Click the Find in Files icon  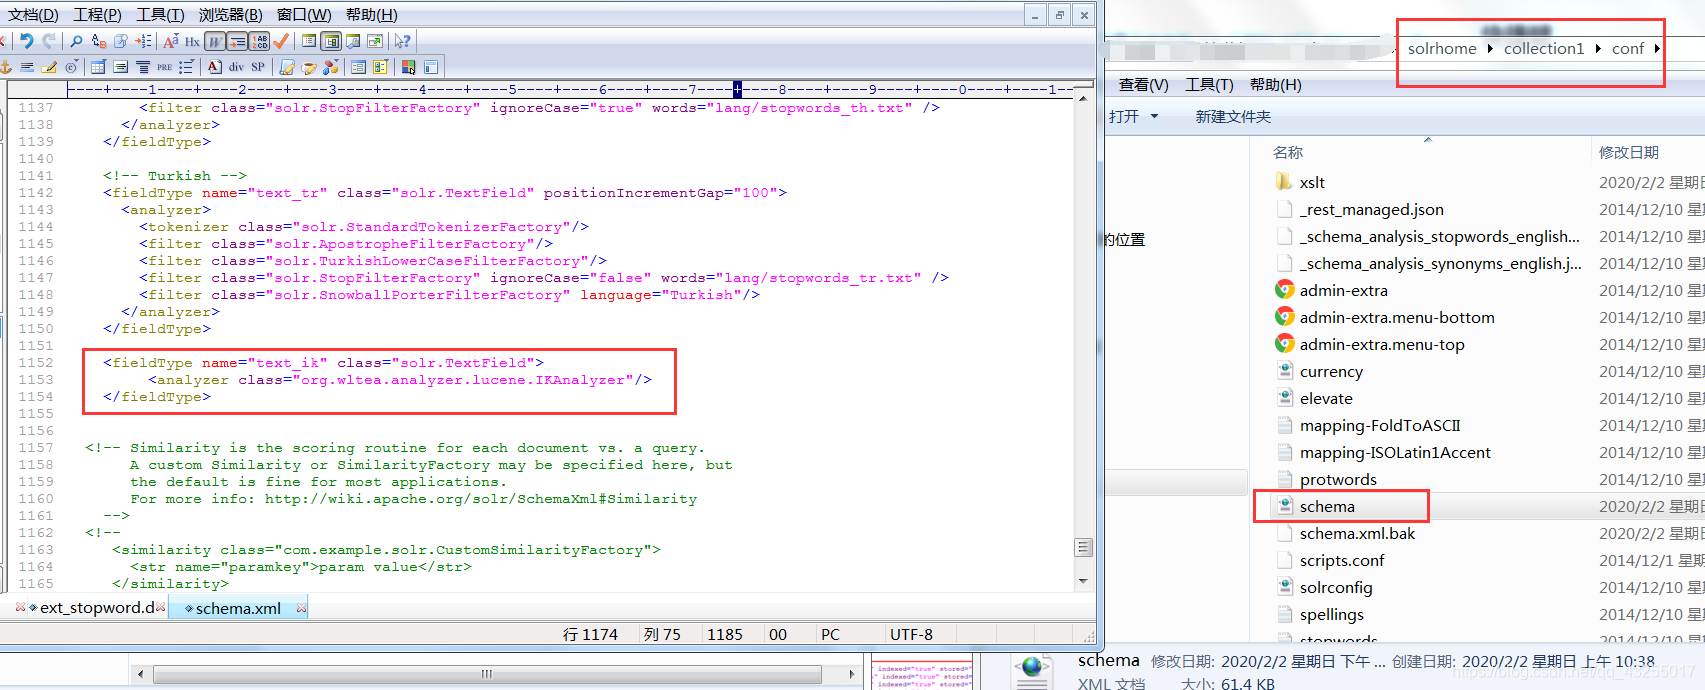[121, 41]
